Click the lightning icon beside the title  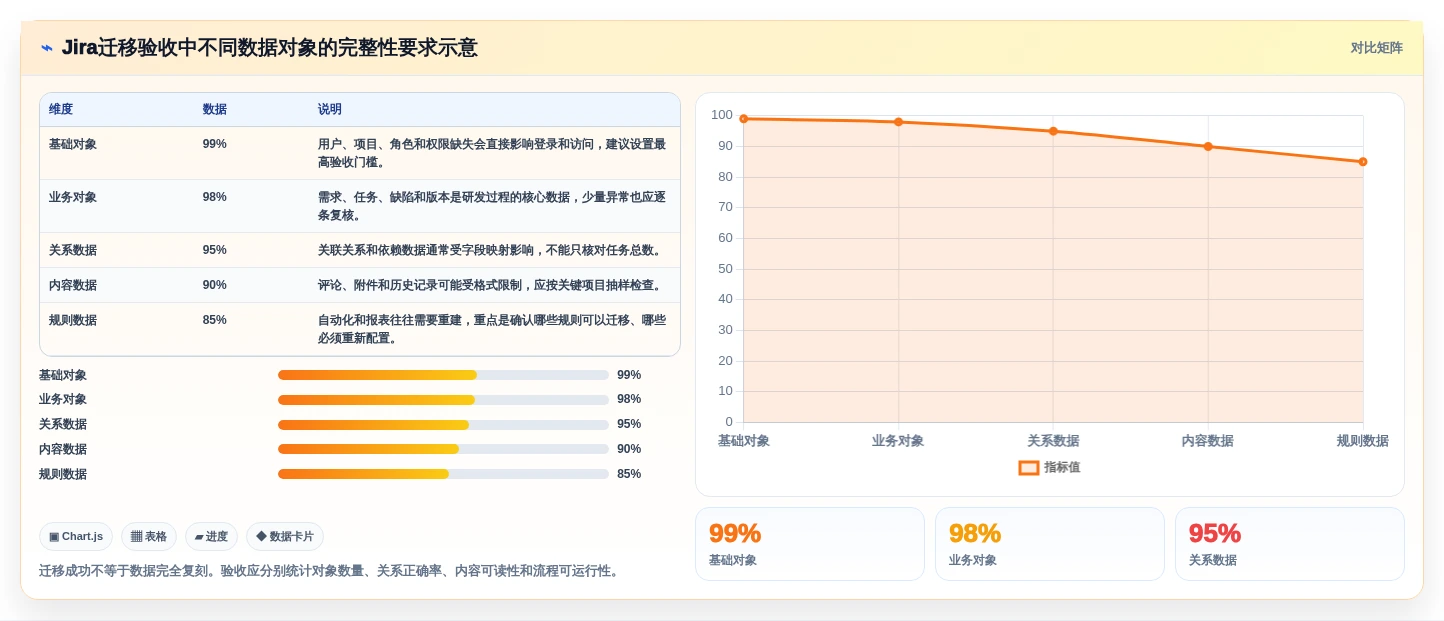(47, 48)
